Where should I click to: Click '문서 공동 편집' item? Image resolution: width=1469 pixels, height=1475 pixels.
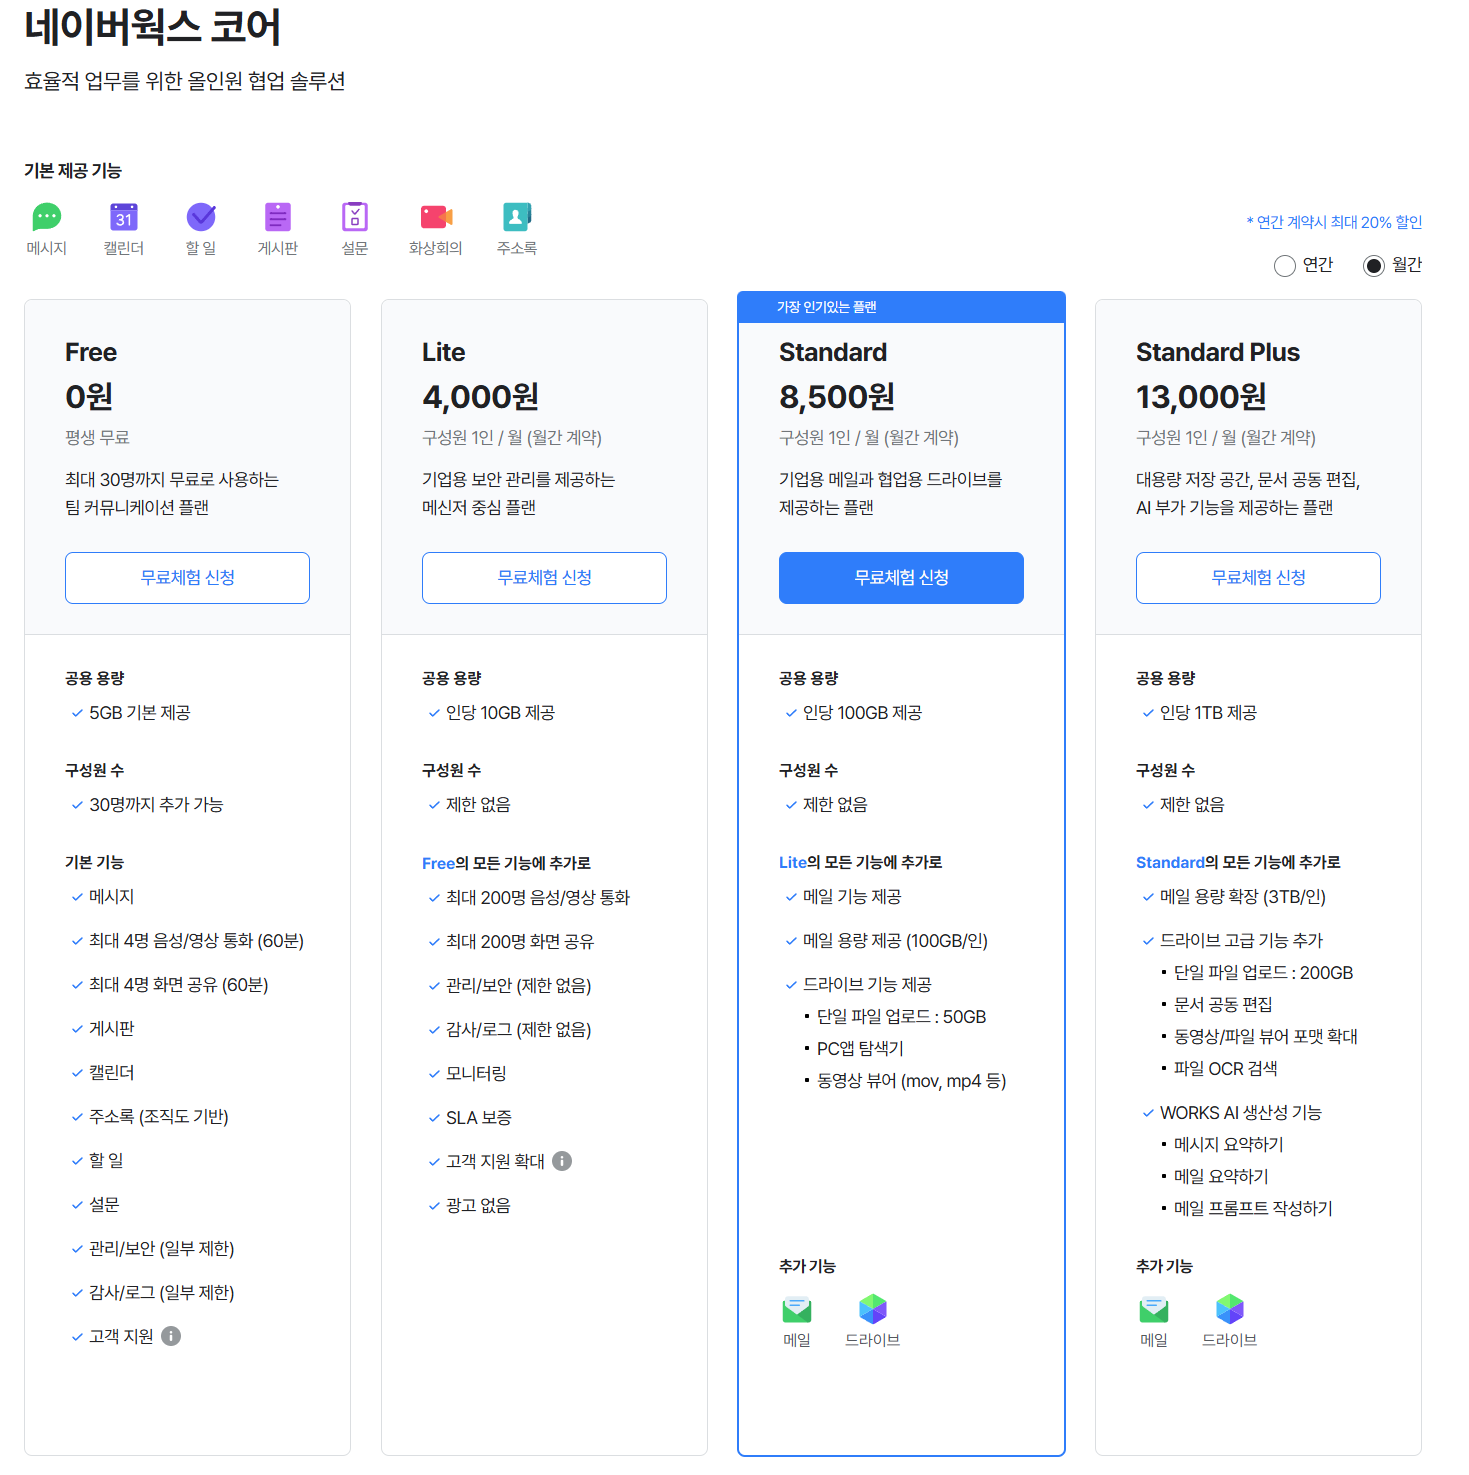pyautogui.click(x=1223, y=1005)
